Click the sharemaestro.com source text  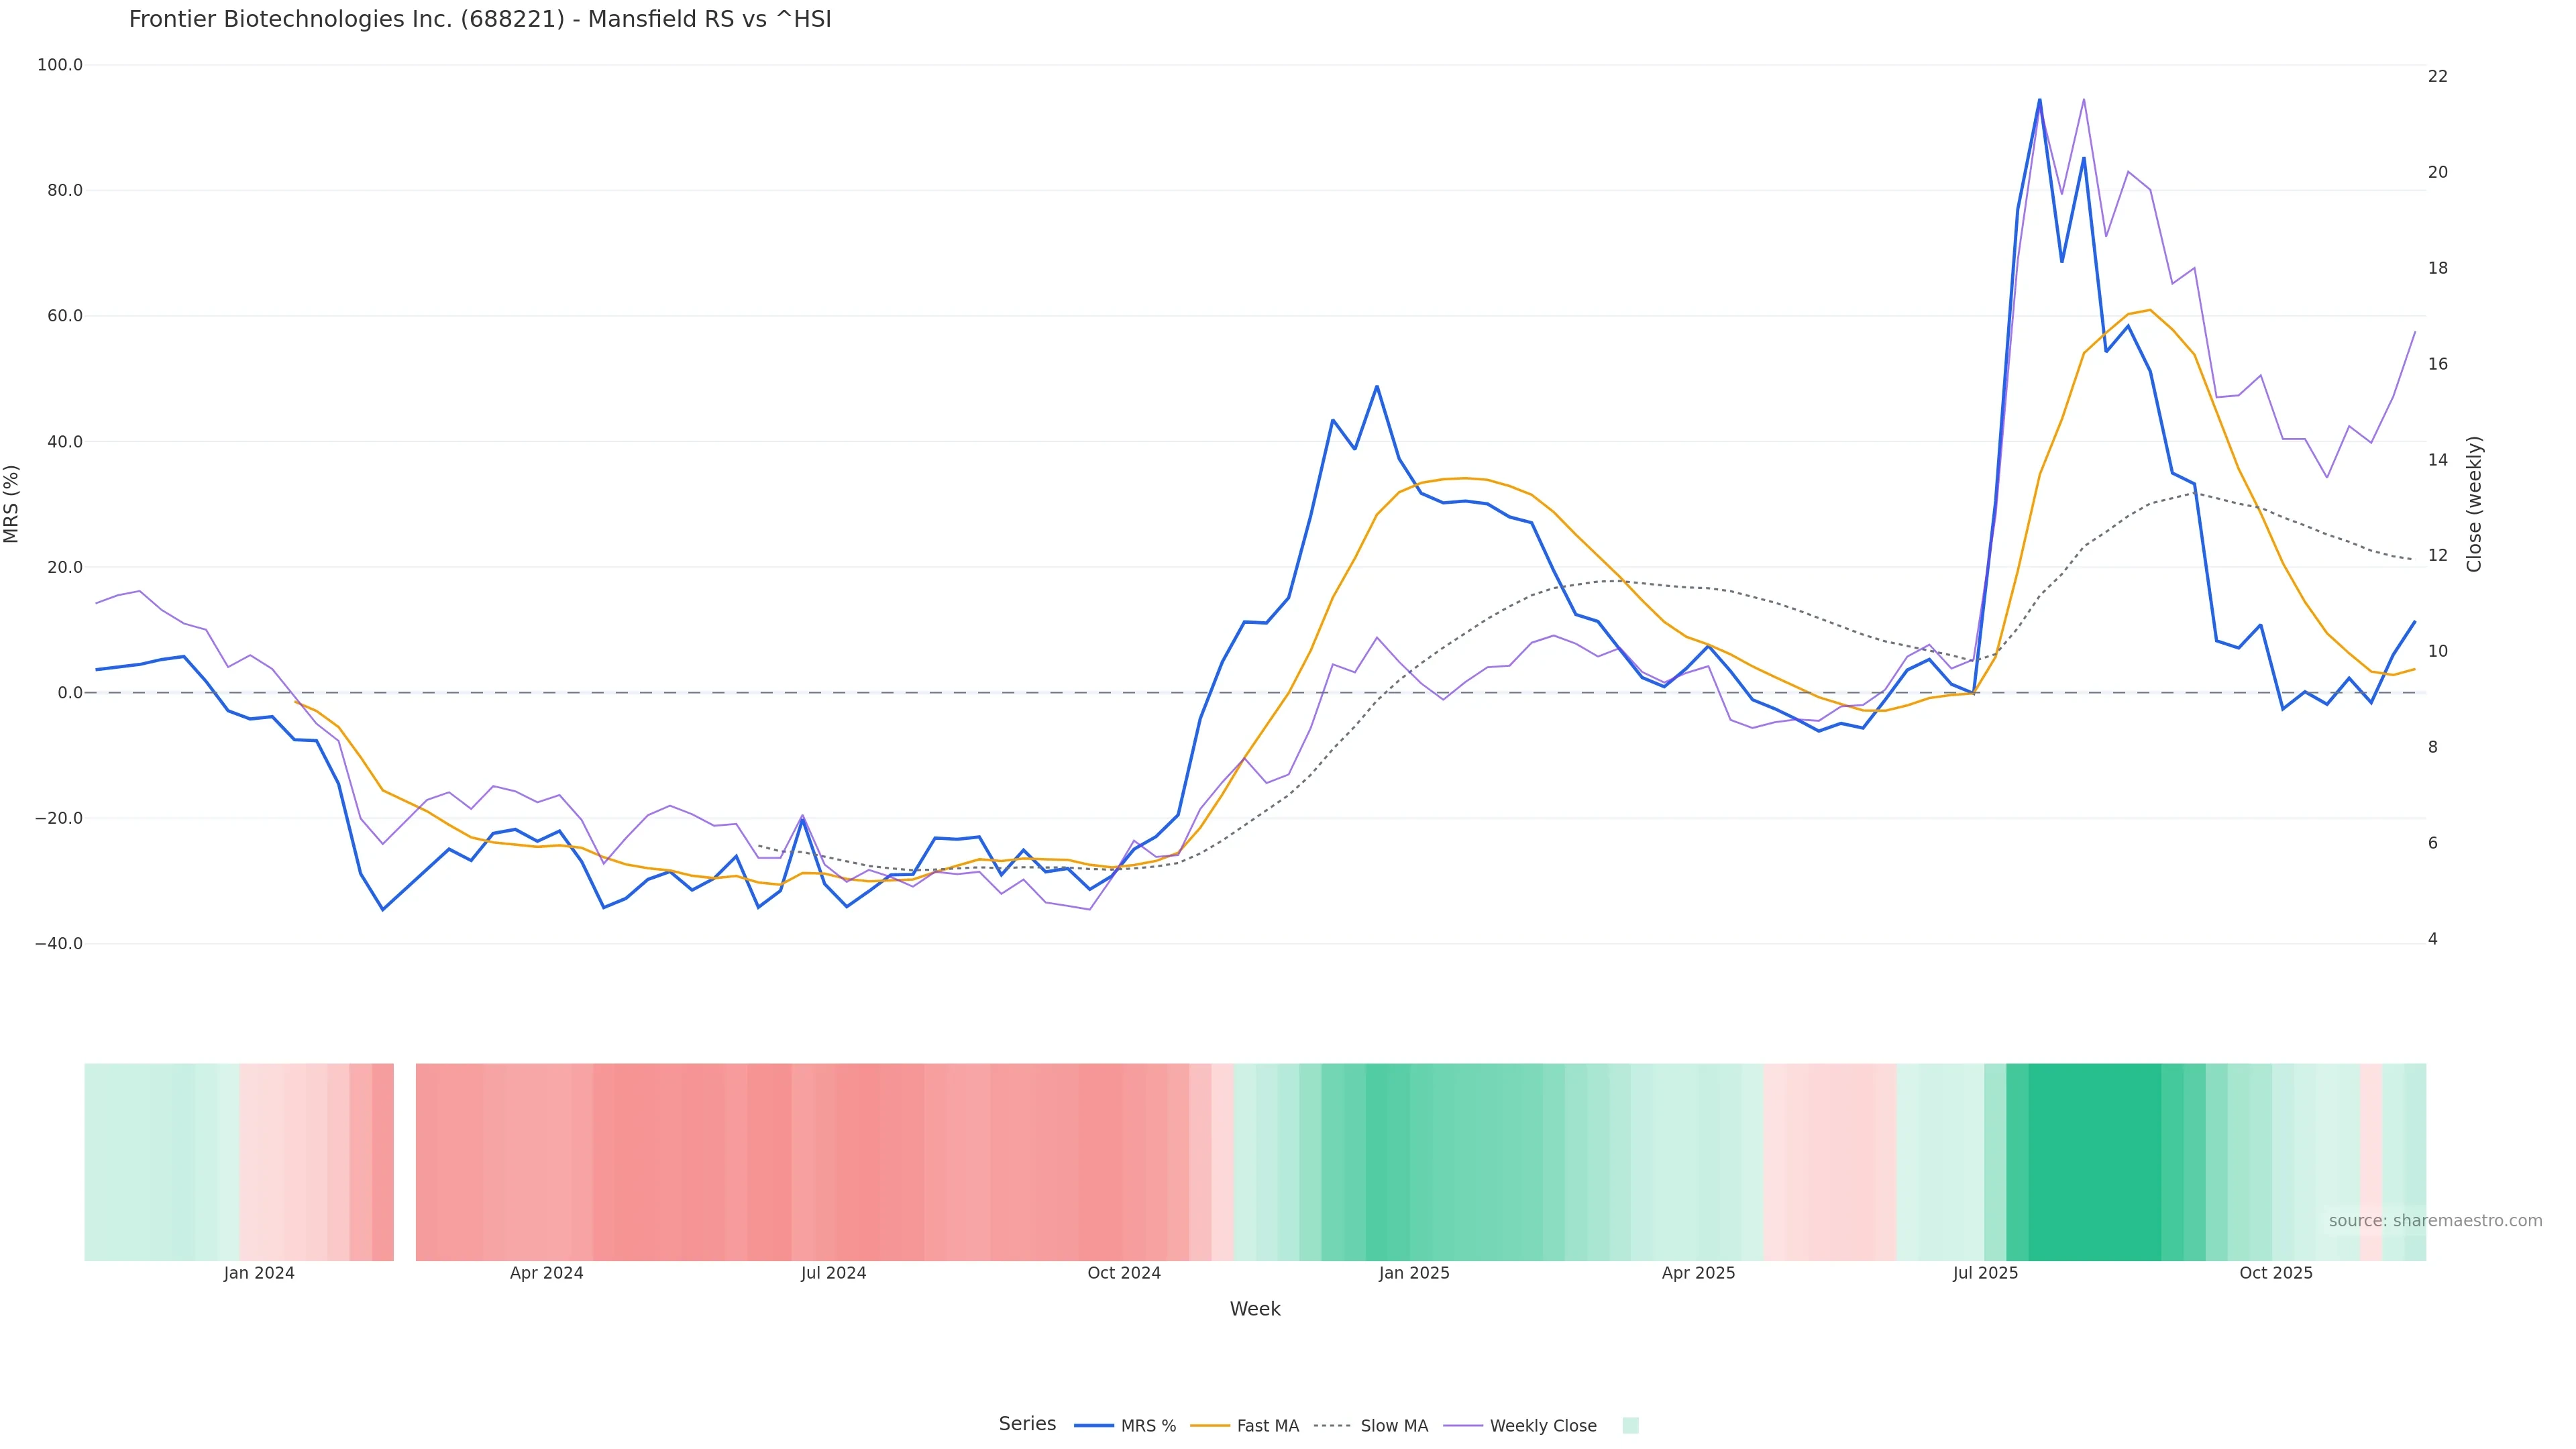point(2435,1221)
